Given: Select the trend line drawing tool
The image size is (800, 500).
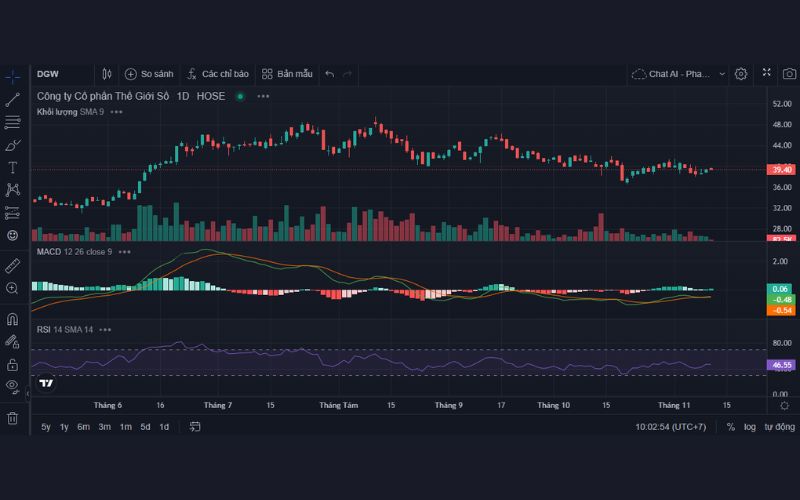Looking at the screenshot, I should [x=13, y=99].
